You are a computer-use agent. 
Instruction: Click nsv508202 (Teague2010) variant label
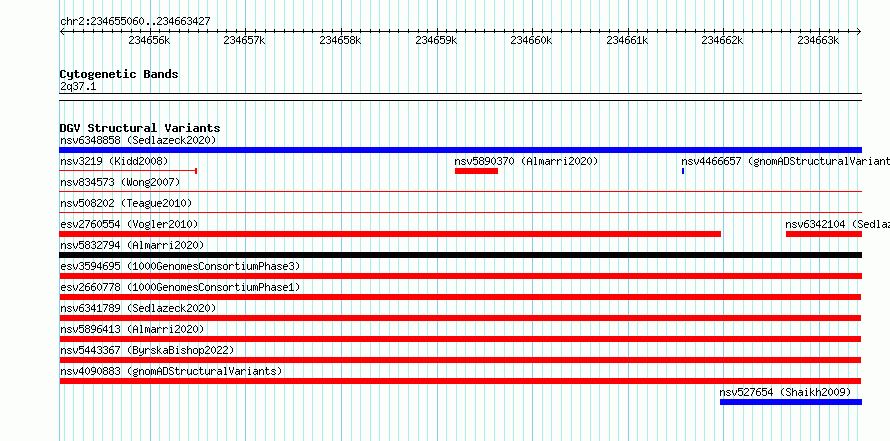coord(126,203)
